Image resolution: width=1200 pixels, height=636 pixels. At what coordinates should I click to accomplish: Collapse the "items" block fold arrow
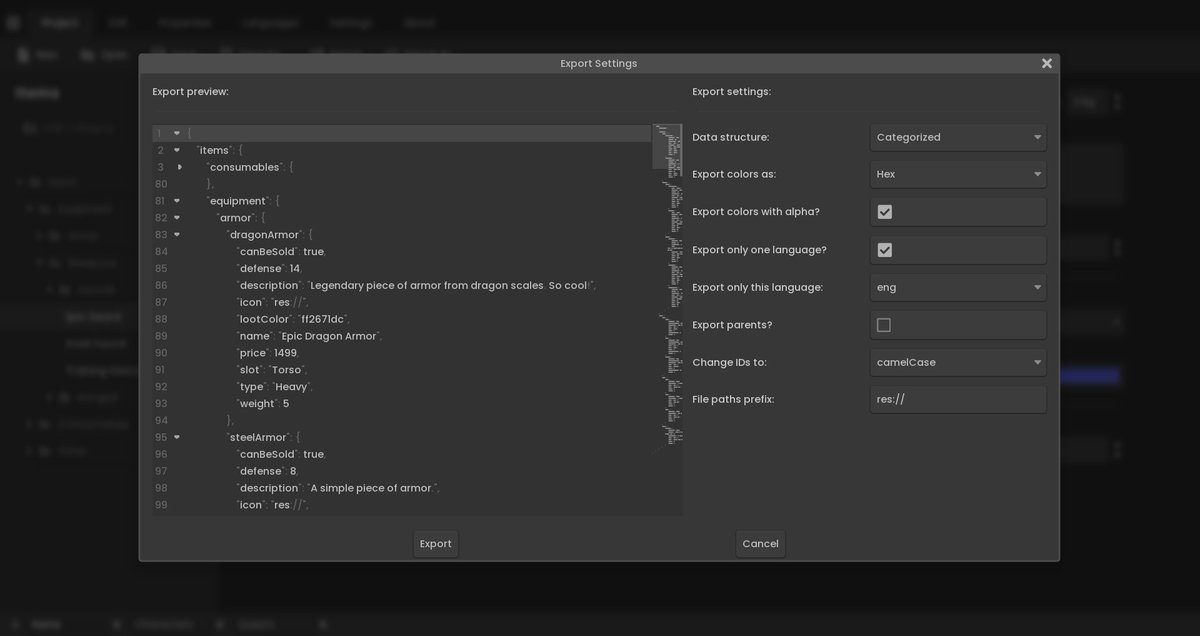[x=177, y=150]
